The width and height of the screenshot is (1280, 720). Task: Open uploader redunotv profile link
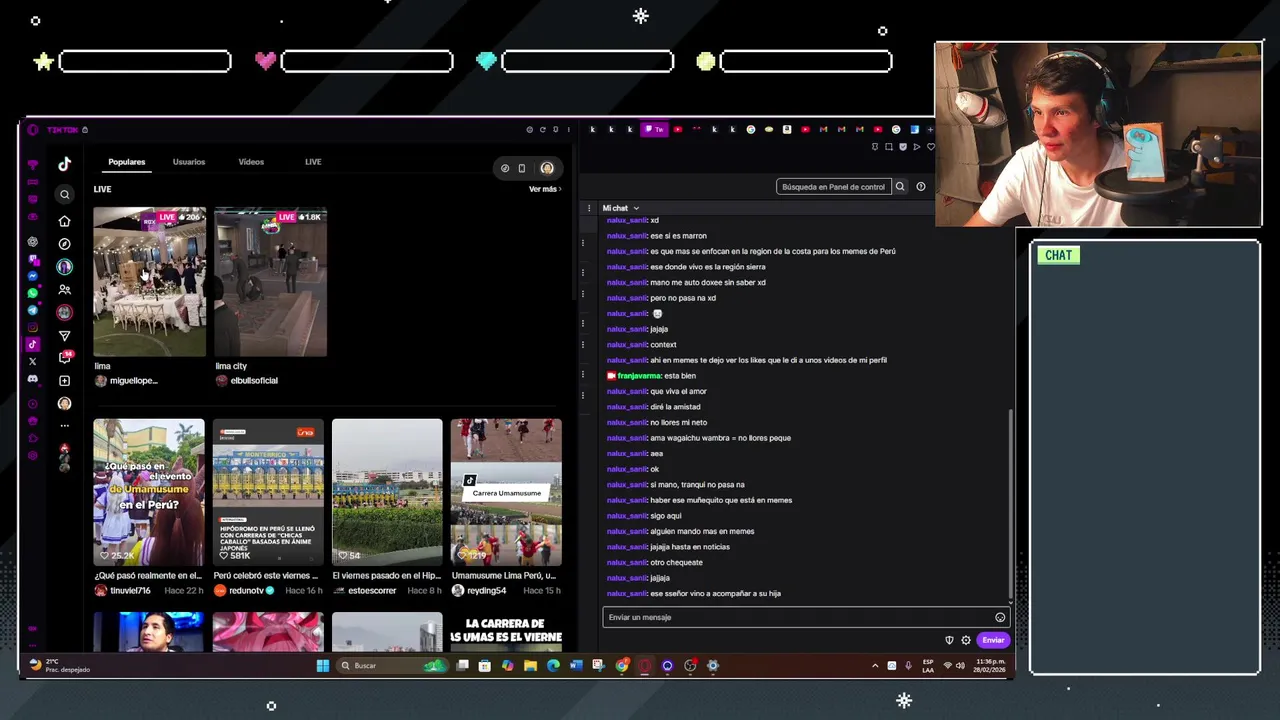click(x=247, y=591)
